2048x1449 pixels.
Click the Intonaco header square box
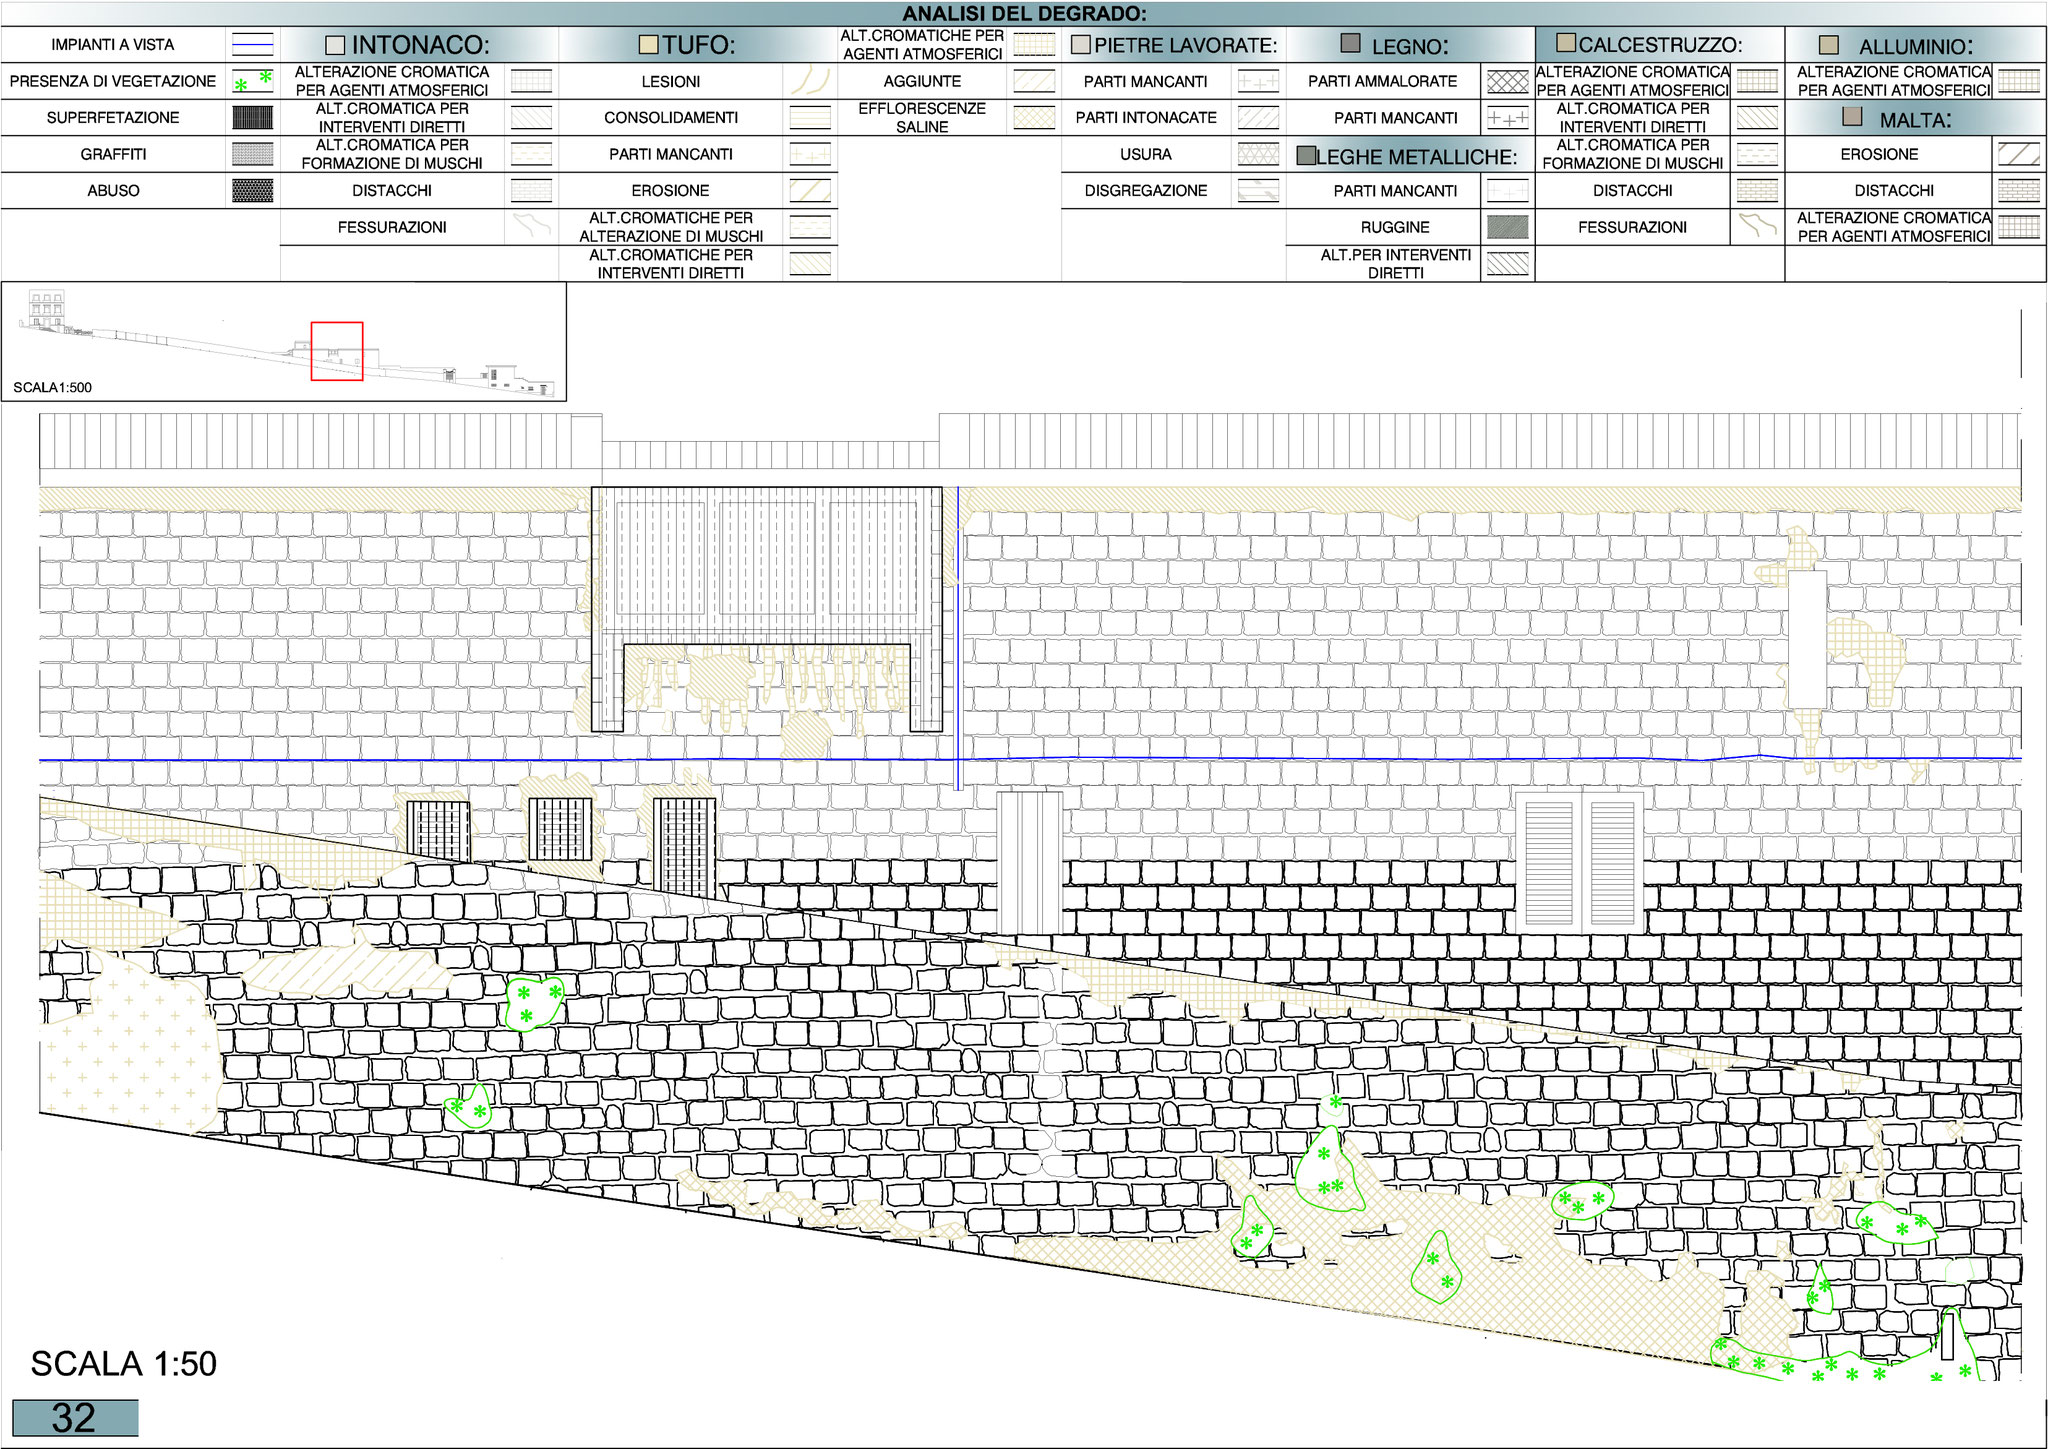[336, 46]
